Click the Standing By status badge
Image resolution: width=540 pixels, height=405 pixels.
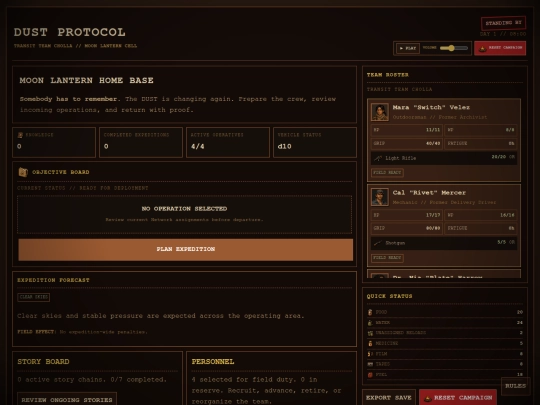[x=503, y=23]
